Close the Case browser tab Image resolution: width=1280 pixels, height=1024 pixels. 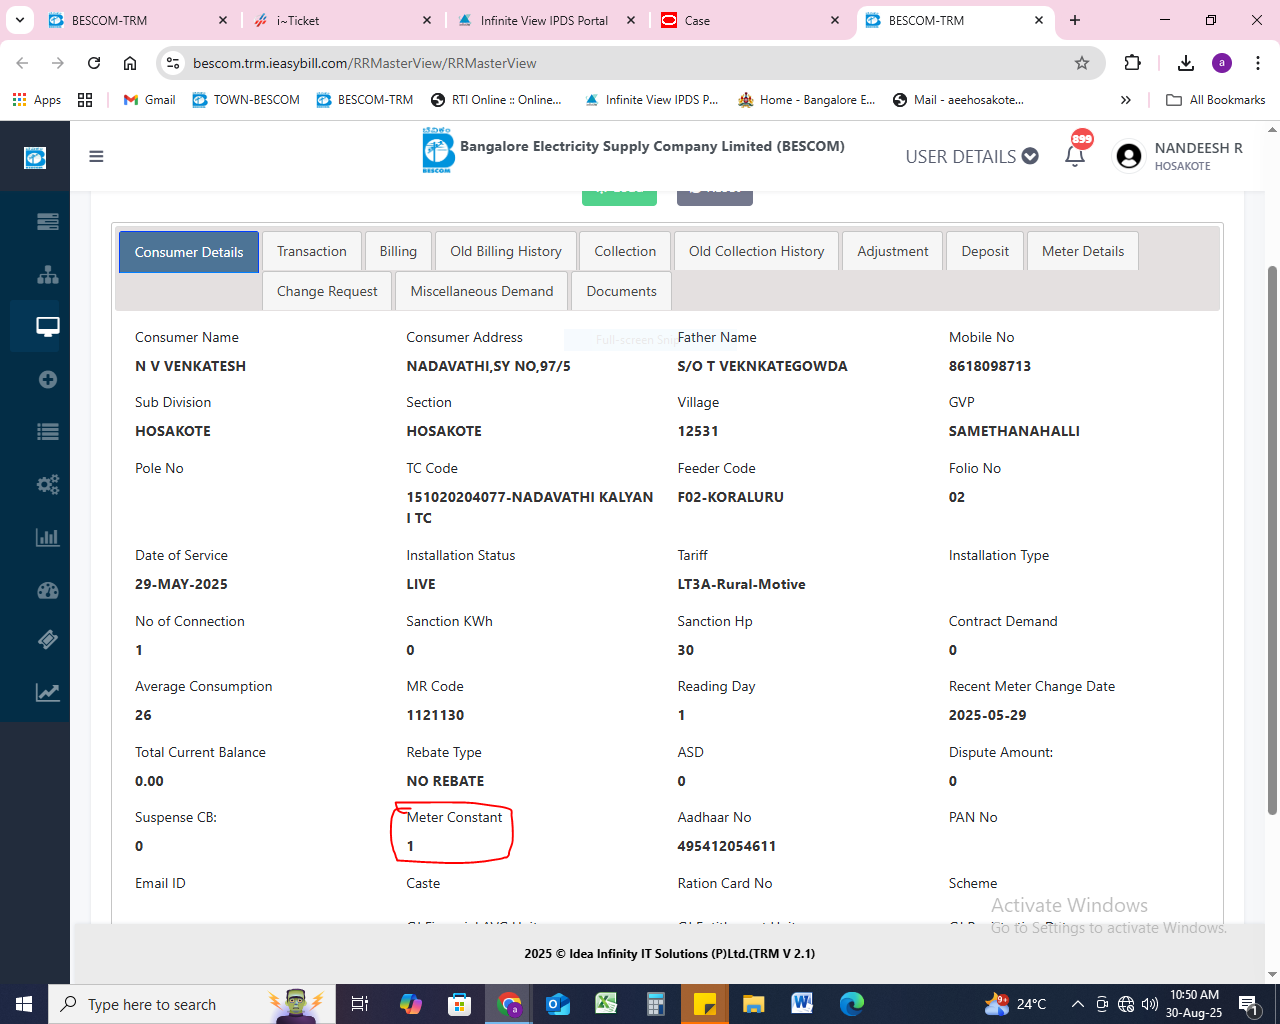point(835,20)
